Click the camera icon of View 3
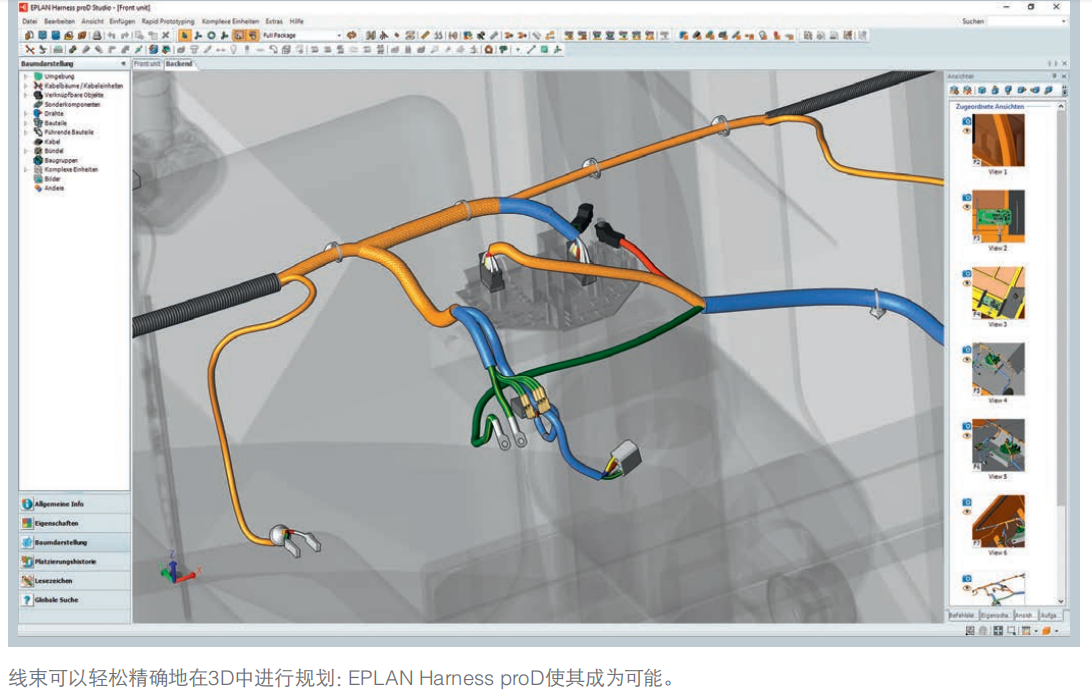The image size is (1092, 697). point(967,274)
